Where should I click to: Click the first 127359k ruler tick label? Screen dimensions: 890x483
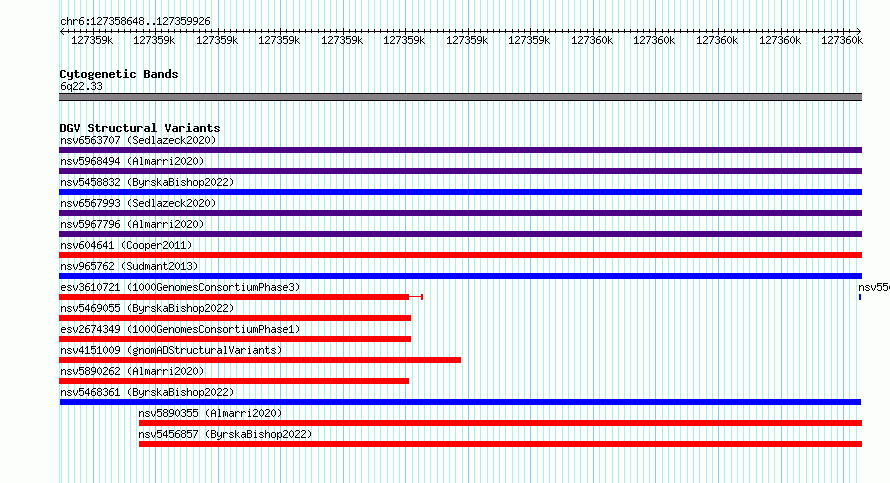click(x=92, y=40)
